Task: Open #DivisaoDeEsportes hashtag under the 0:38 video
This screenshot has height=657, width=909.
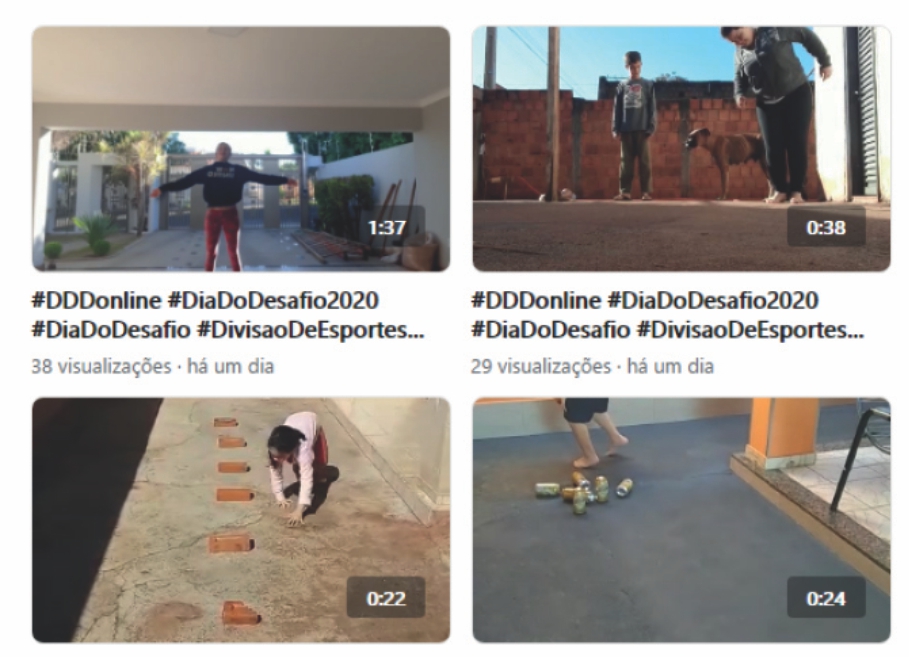Action: coord(751,330)
